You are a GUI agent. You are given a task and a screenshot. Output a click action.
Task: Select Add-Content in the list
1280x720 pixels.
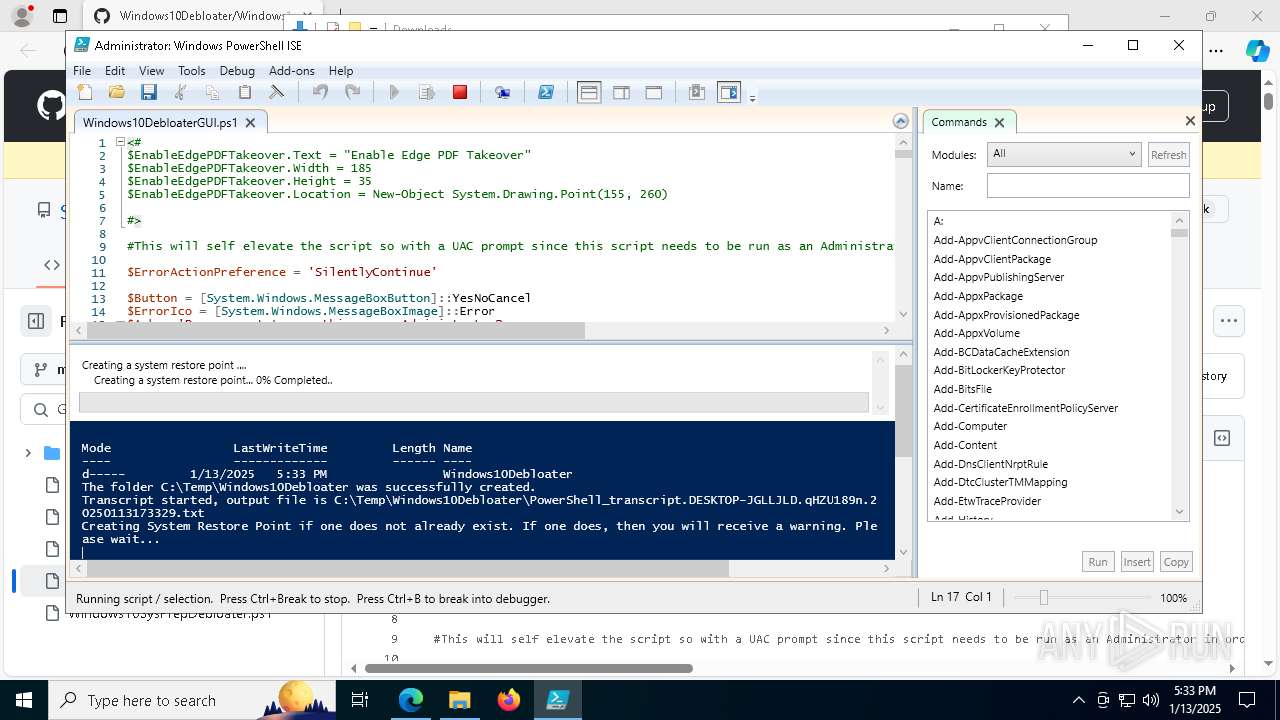coord(965,445)
